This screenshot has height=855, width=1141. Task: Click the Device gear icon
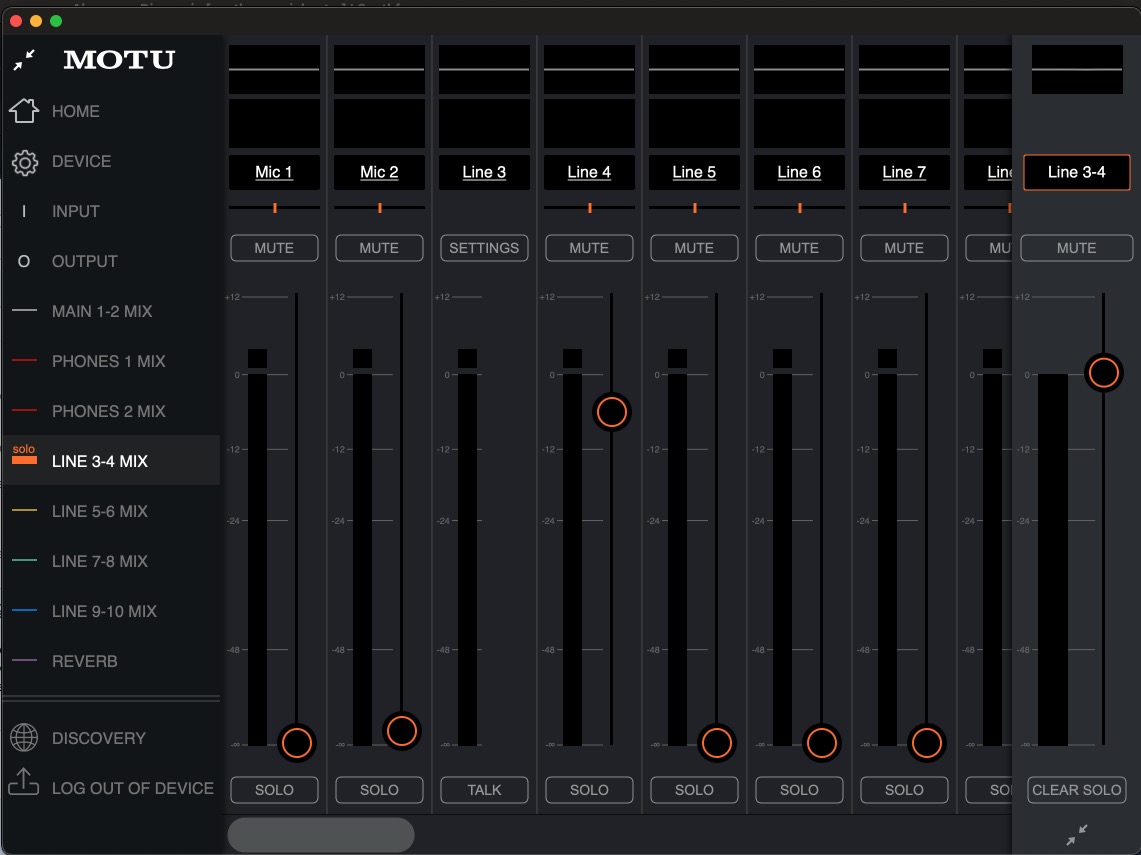pos(25,162)
